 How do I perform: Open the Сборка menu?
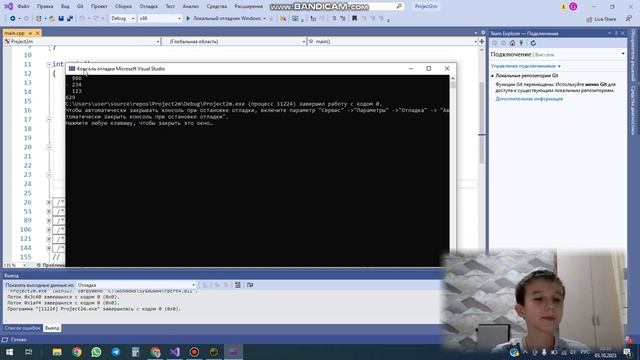pos(123,7)
